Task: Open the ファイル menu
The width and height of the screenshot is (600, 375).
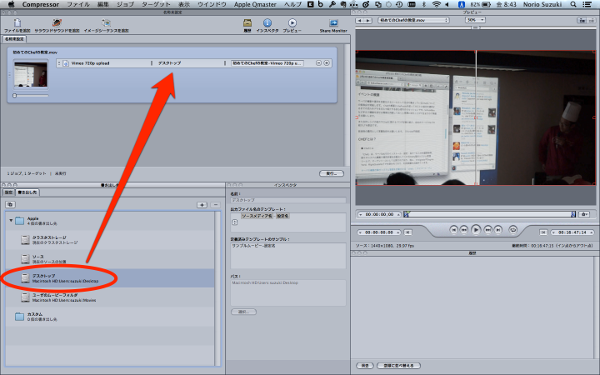Action: point(78,4)
